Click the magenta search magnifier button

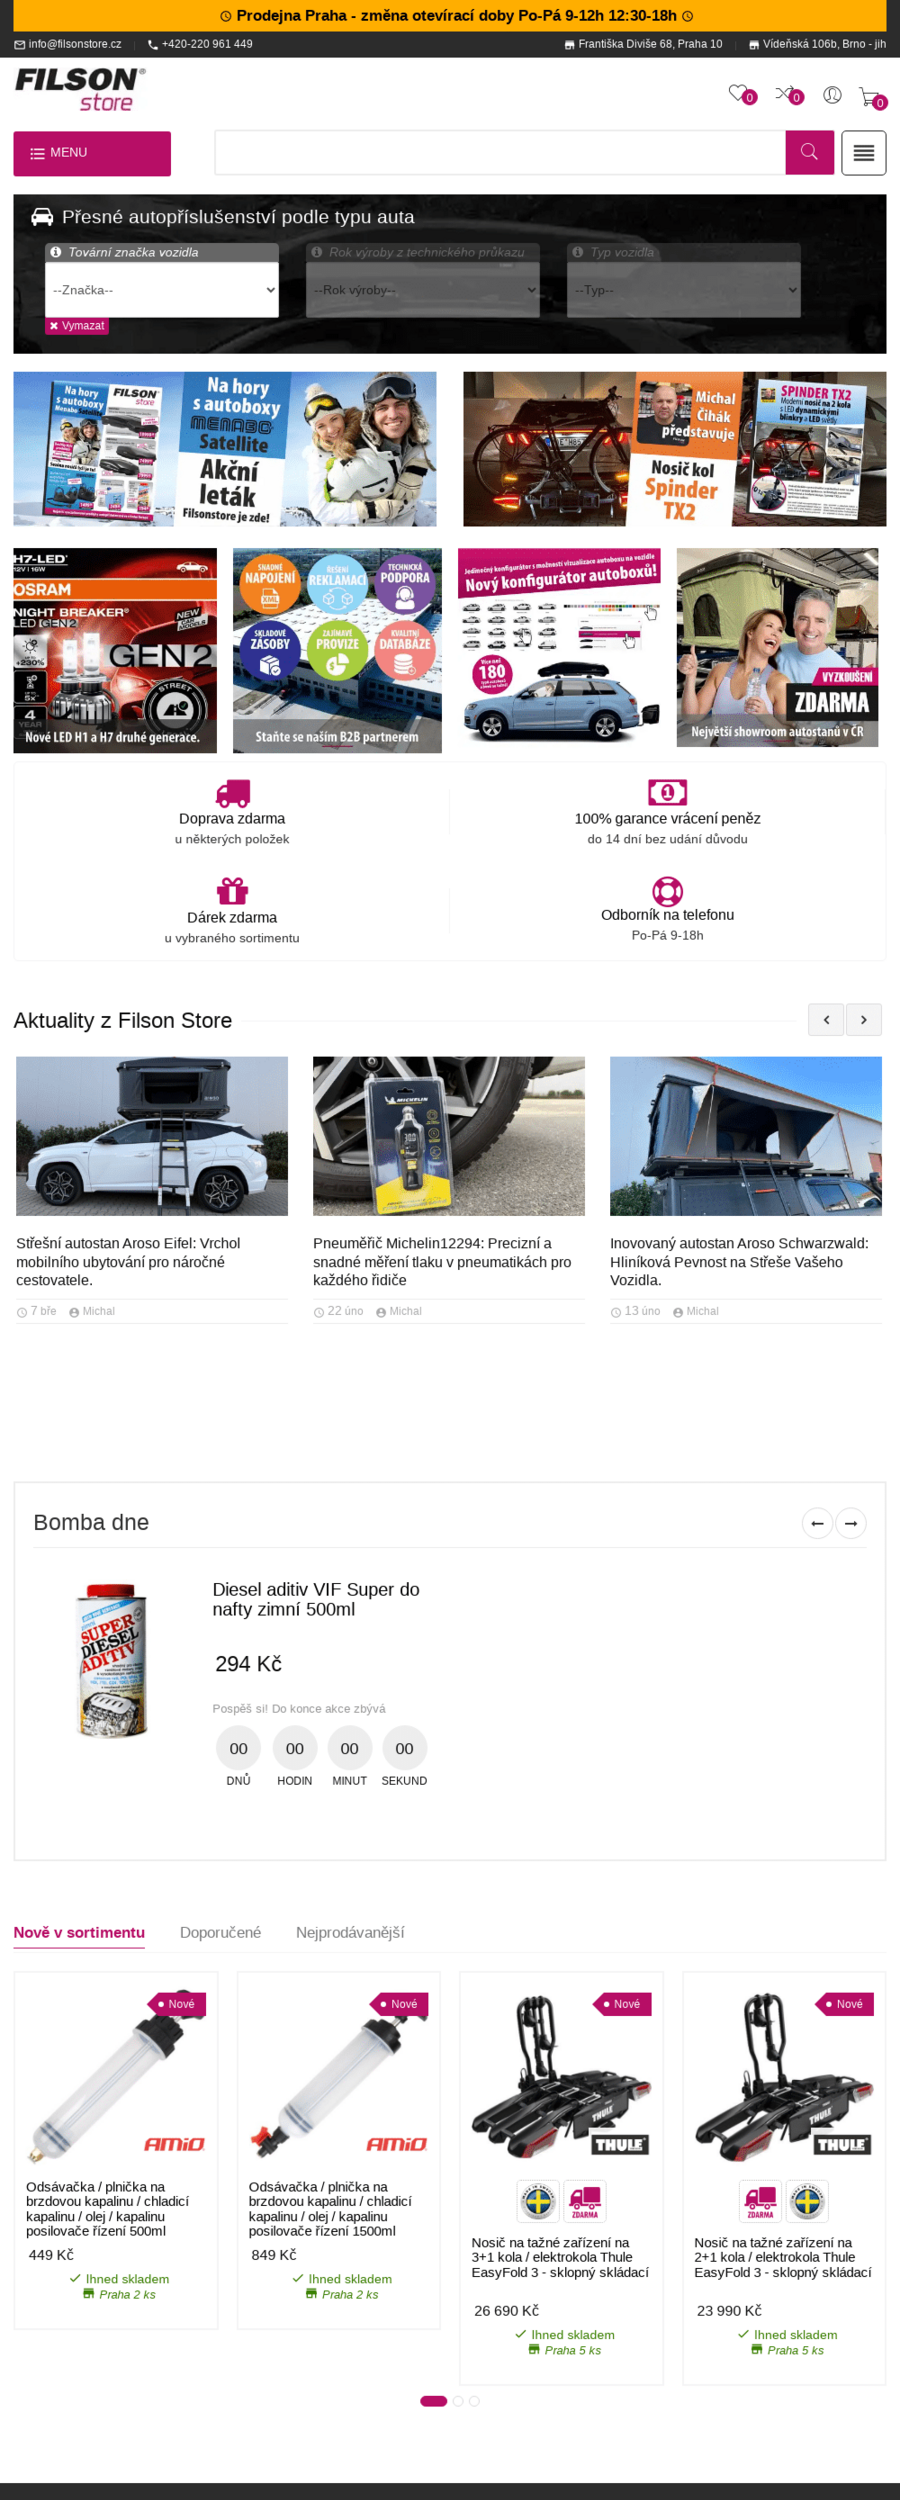[x=809, y=152]
